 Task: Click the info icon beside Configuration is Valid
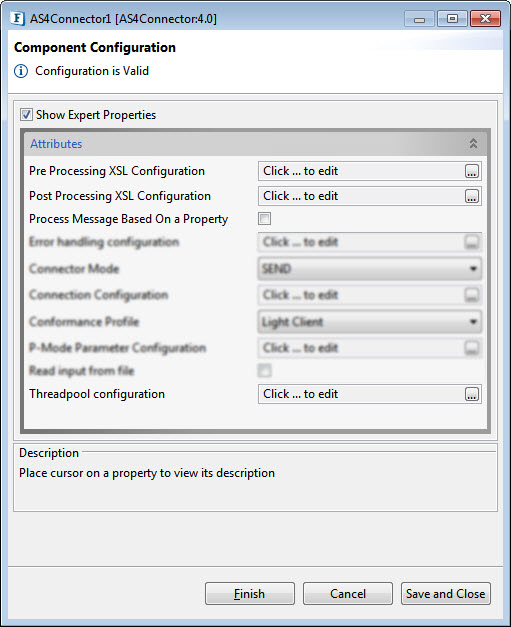click(21, 71)
